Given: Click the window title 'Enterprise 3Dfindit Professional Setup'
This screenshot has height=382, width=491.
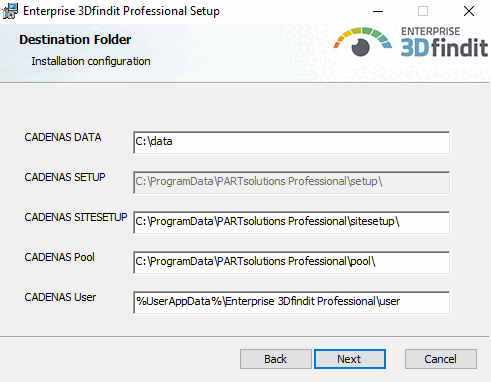Looking at the screenshot, I should (121, 11).
